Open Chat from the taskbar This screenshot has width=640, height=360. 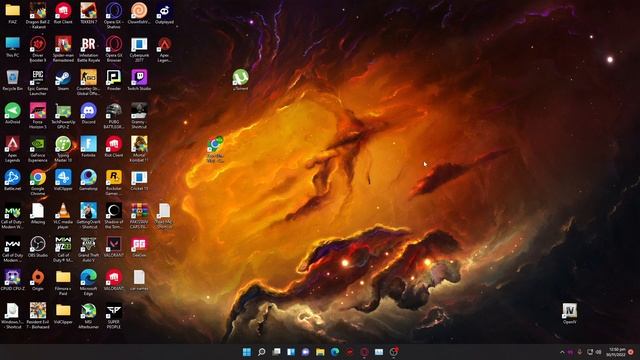(x=306, y=352)
